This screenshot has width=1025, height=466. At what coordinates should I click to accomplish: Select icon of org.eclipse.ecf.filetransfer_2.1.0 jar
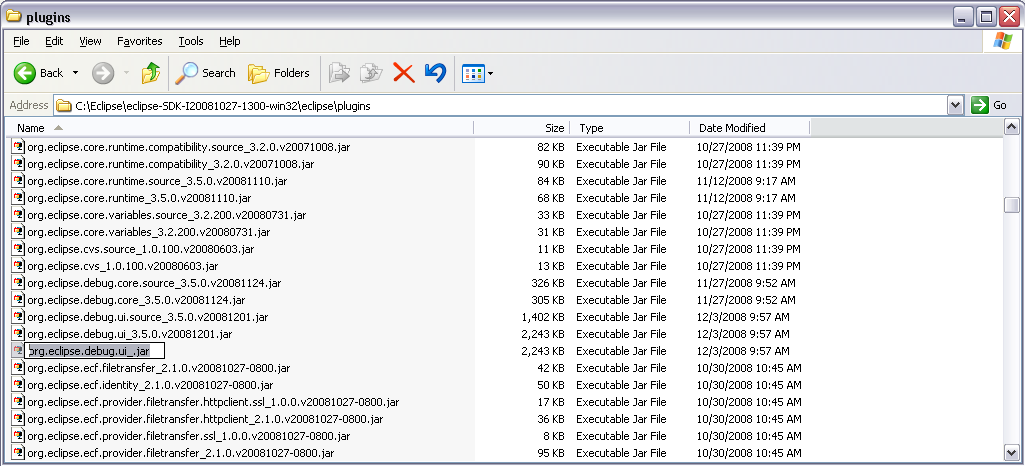pyautogui.click(x=18, y=368)
